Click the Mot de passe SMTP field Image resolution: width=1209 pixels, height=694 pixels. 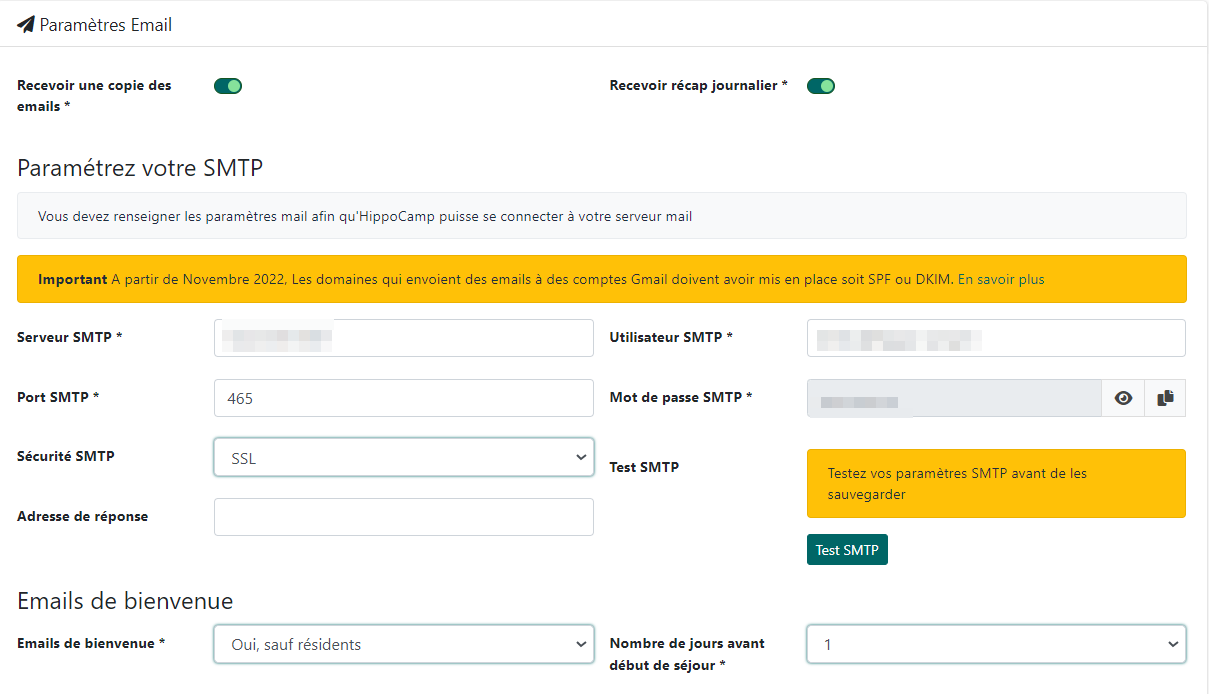tap(953, 398)
